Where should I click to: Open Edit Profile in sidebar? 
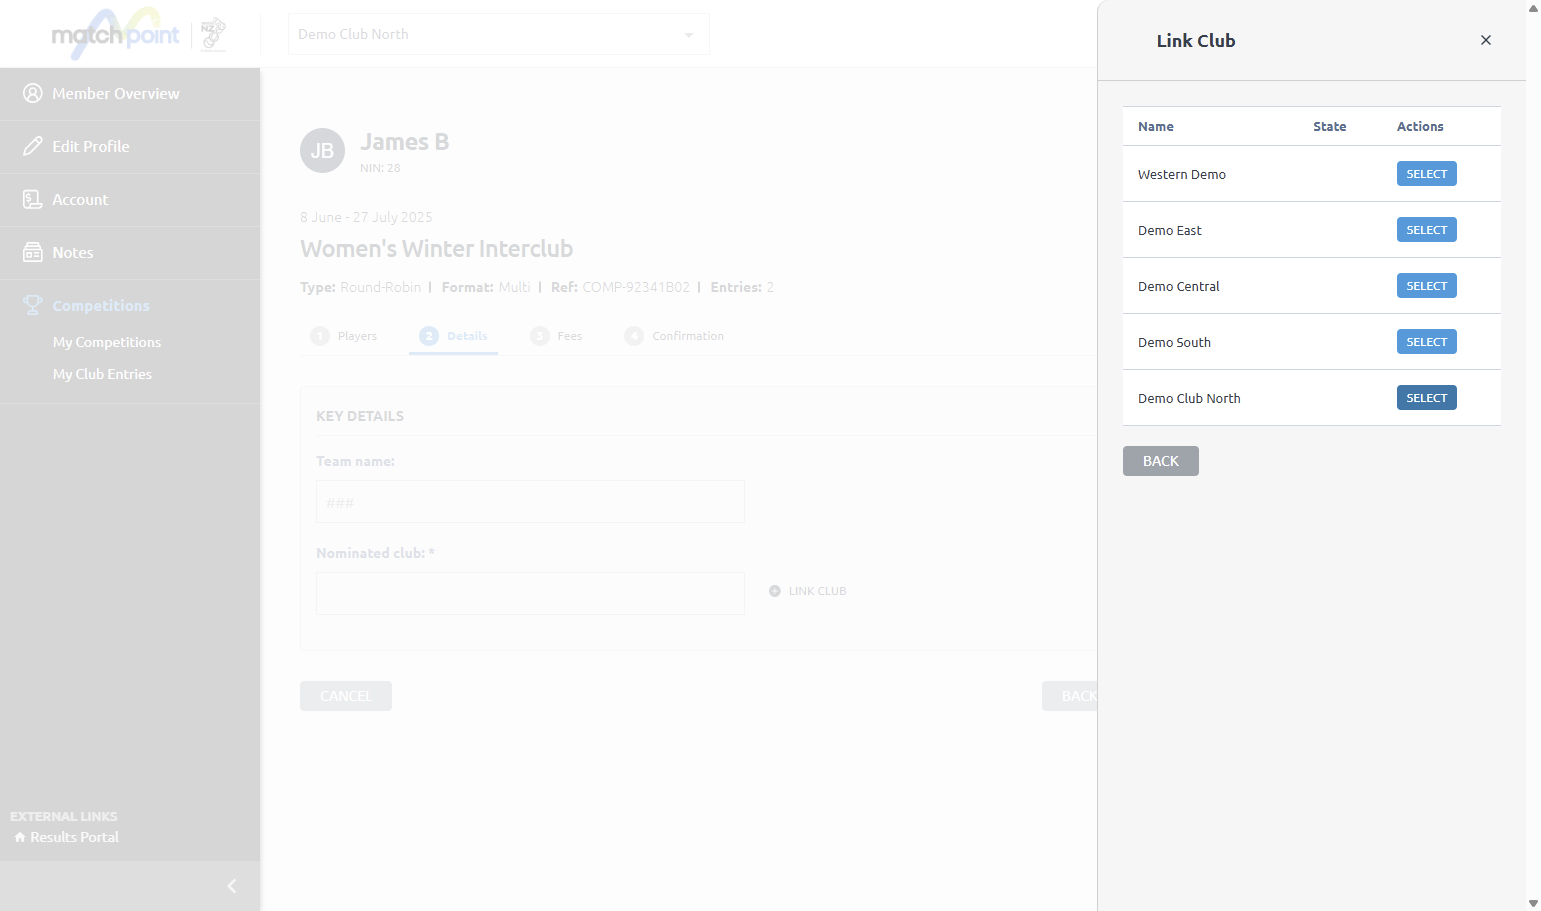[x=130, y=147]
